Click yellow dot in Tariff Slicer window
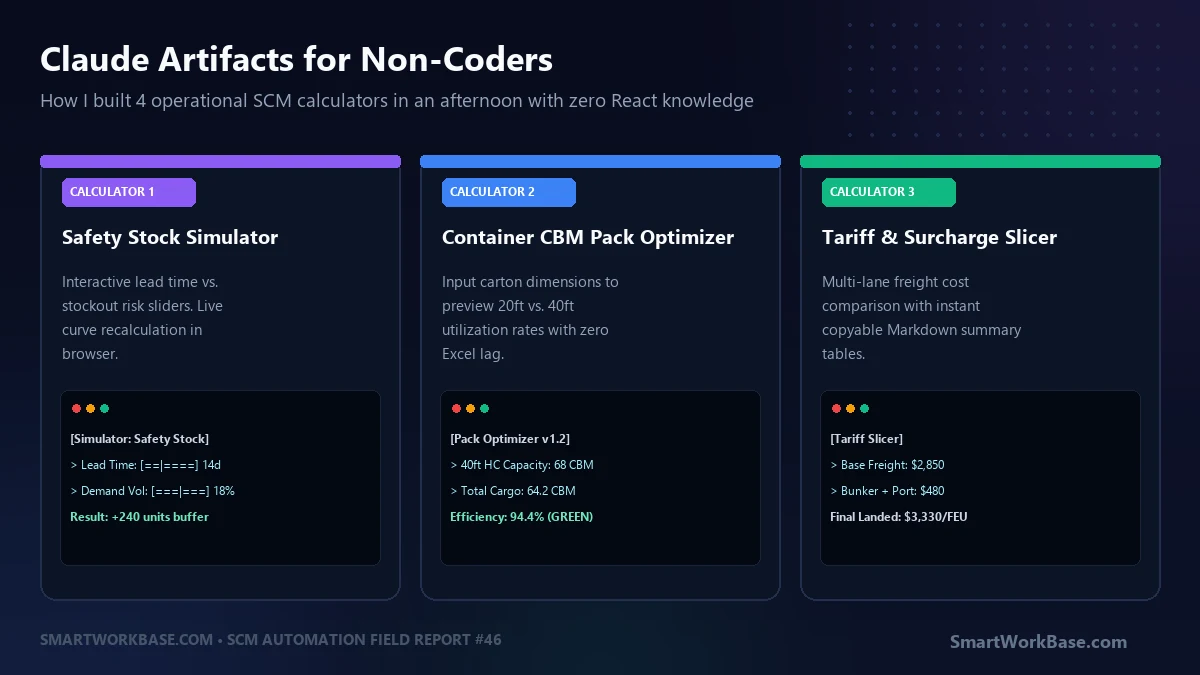The height and width of the screenshot is (675, 1200). point(850,409)
